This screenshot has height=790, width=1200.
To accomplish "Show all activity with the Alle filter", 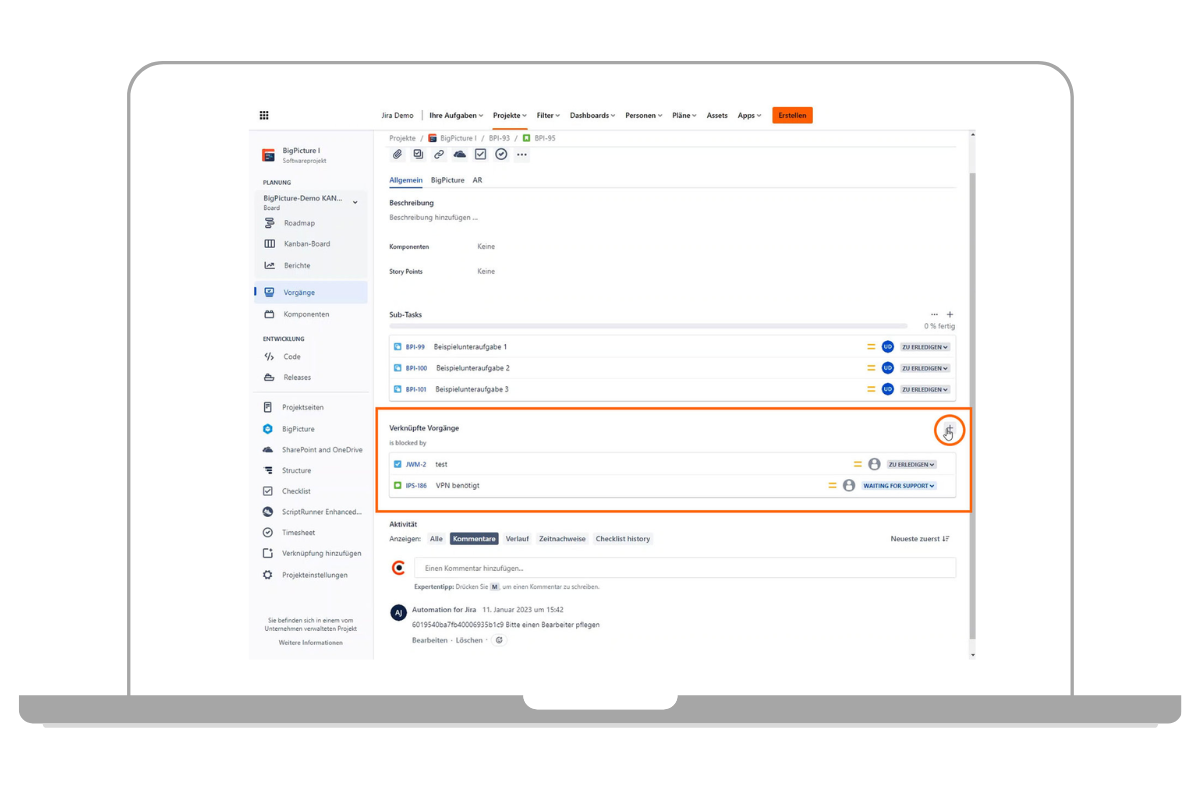I will coord(436,539).
